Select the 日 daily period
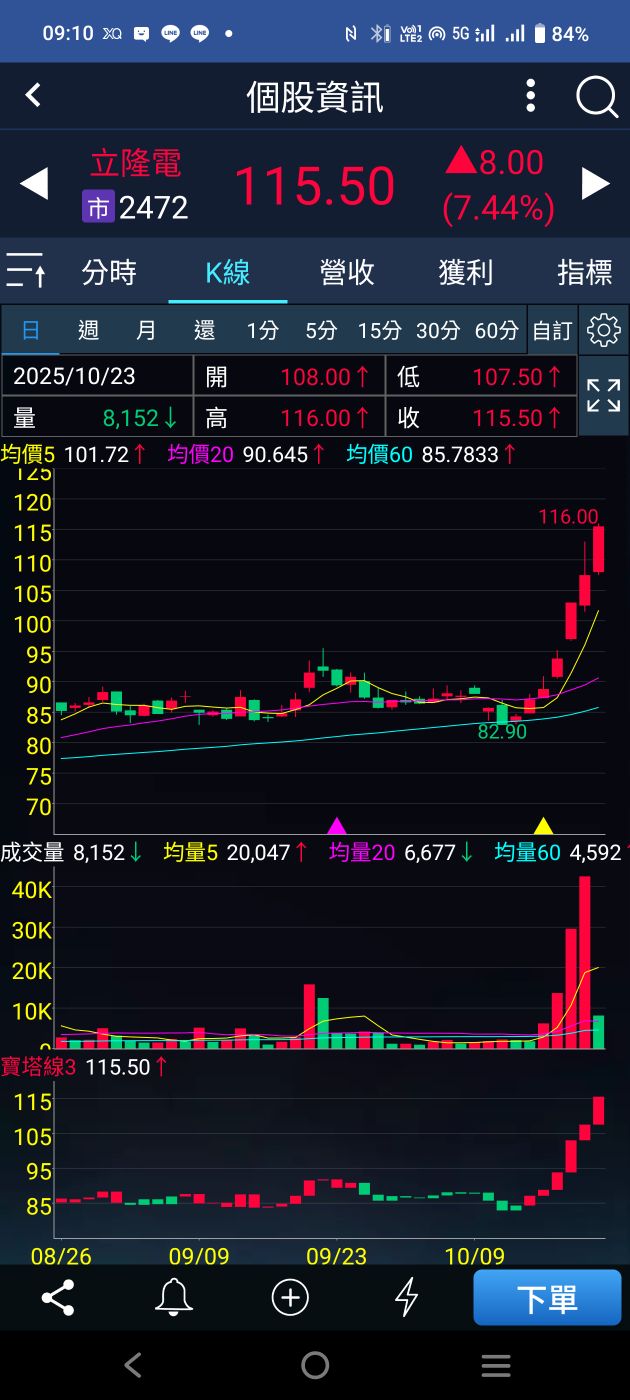Image resolution: width=630 pixels, height=1400 pixels. point(31,330)
